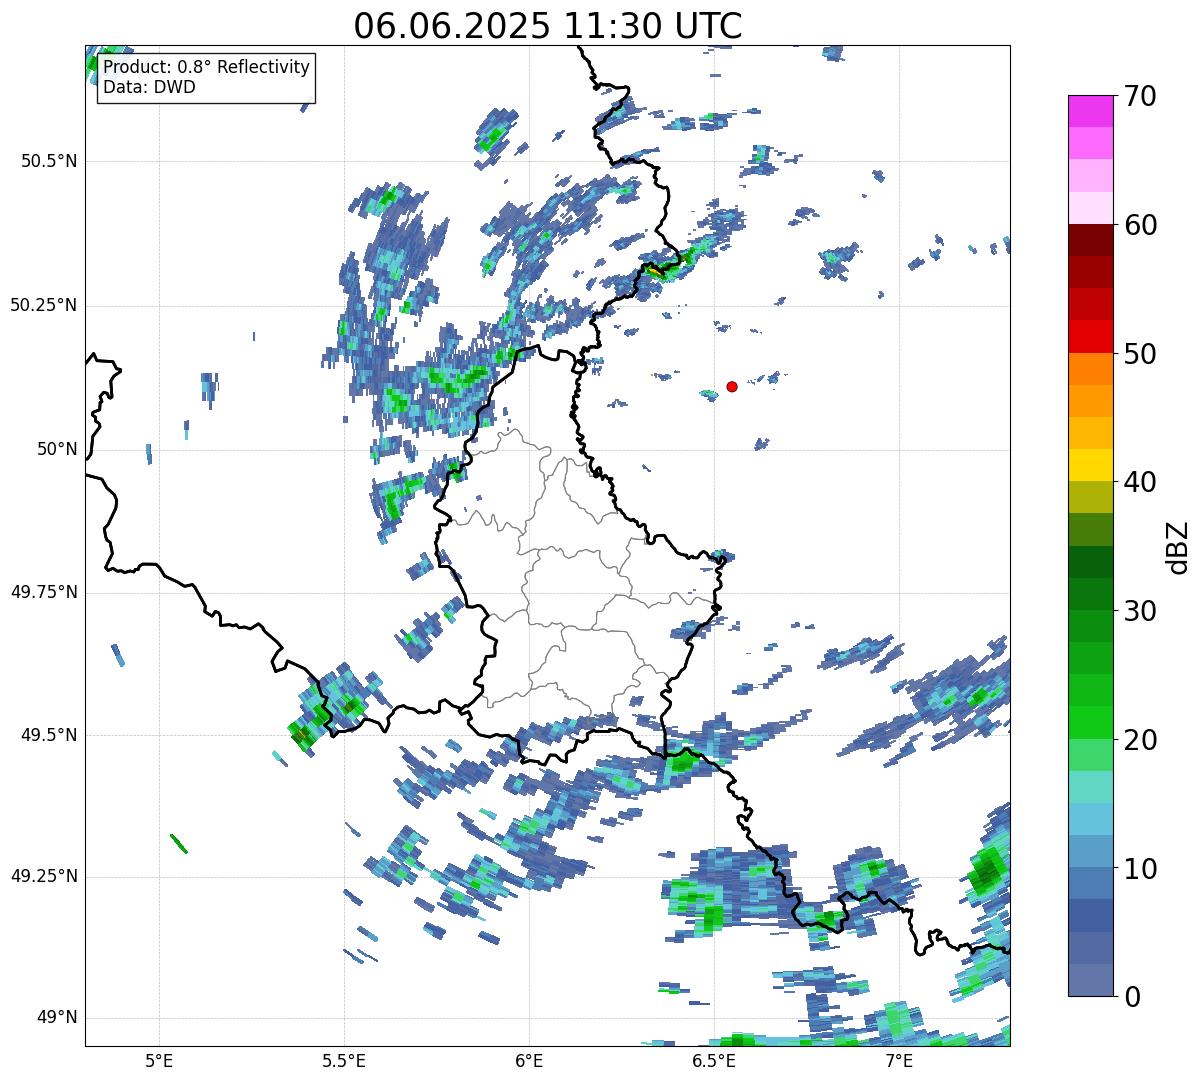The width and height of the screenshot is (1202, 1081).
Task: Click the 70 colorbar tick label
Action: (x=1140, y=96)
